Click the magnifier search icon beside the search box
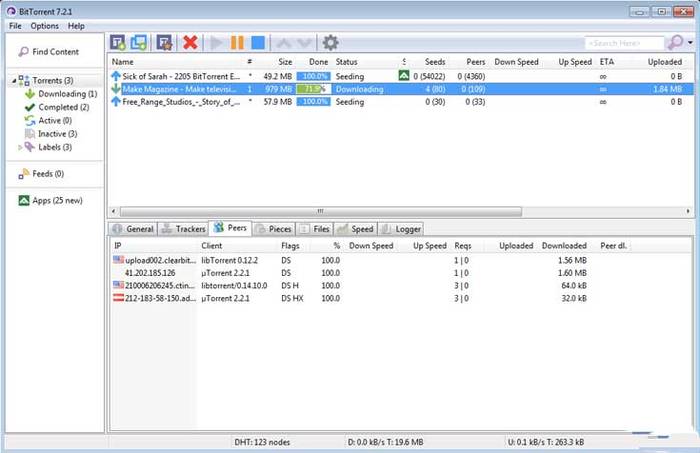 point(676,43)
